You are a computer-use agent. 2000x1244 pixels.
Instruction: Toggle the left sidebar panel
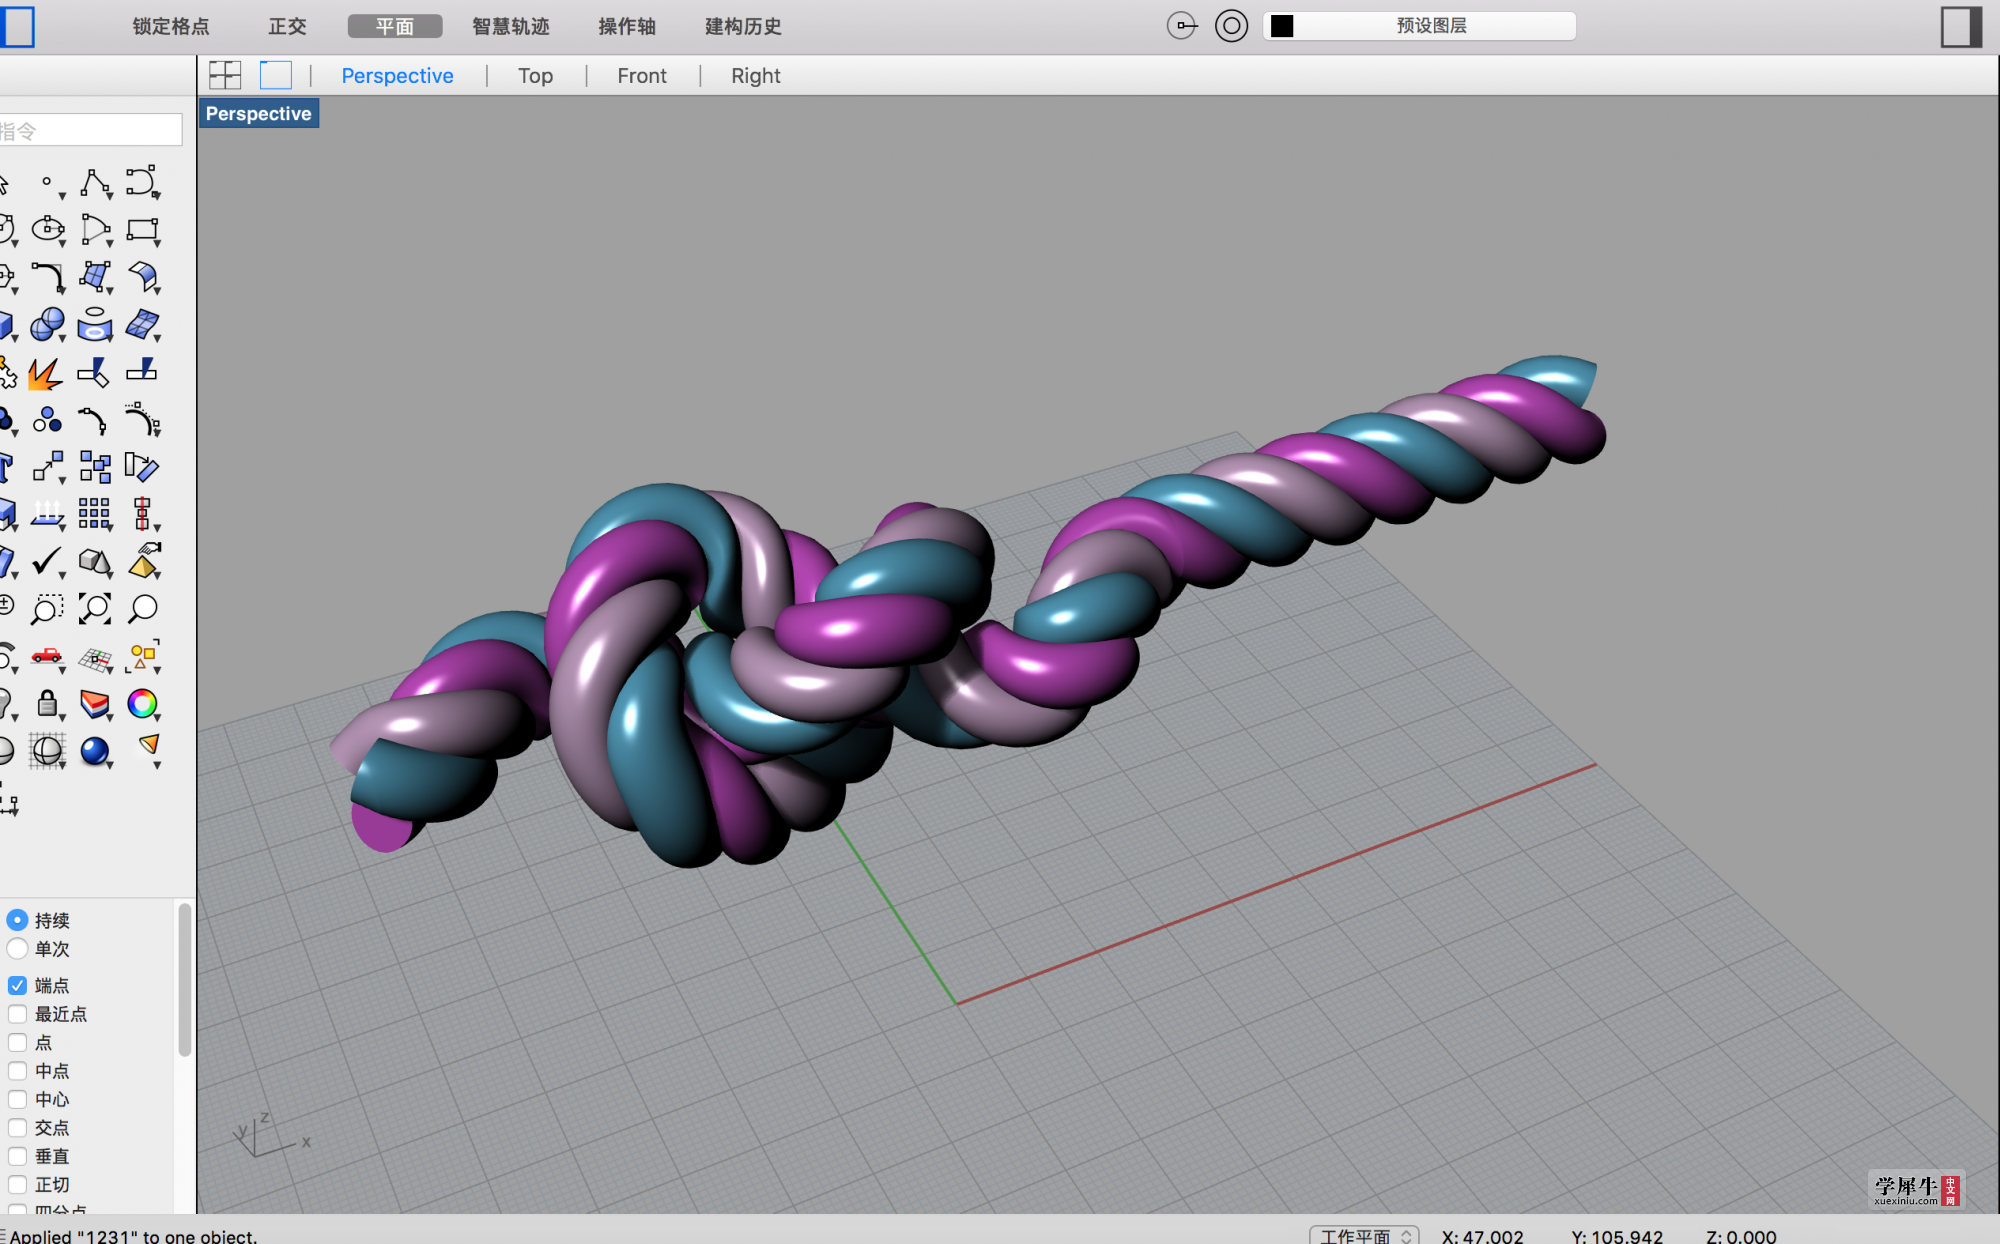[x=18, y=26]
